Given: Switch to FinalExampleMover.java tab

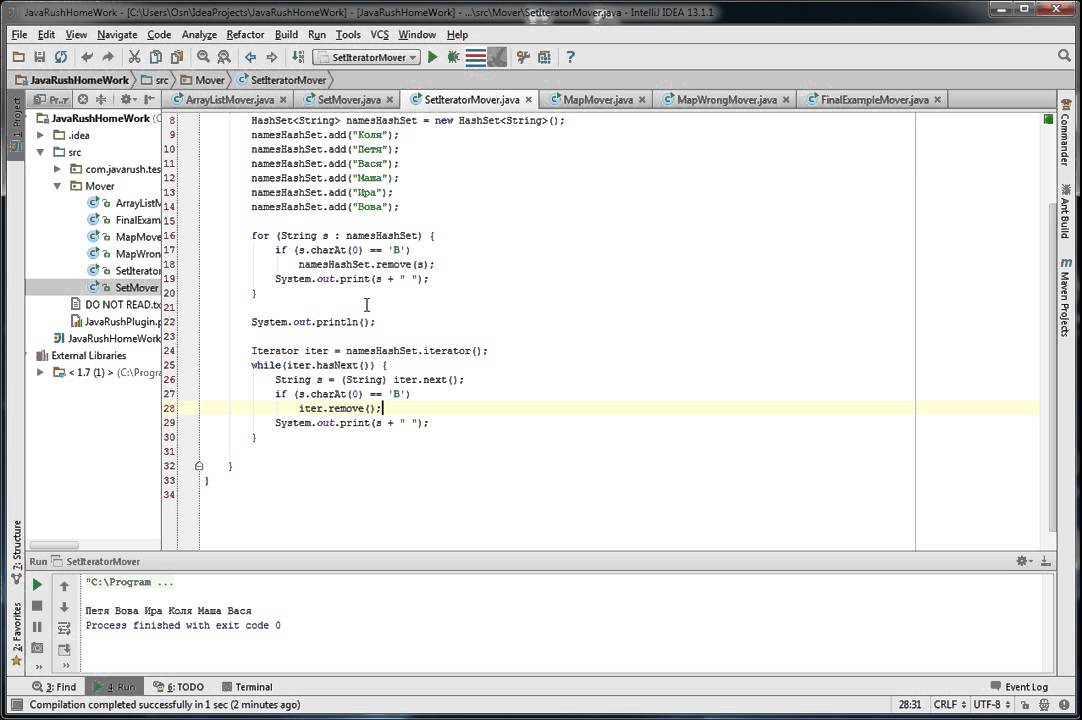Looking at the screenshot, I should (x=874, y=100).
